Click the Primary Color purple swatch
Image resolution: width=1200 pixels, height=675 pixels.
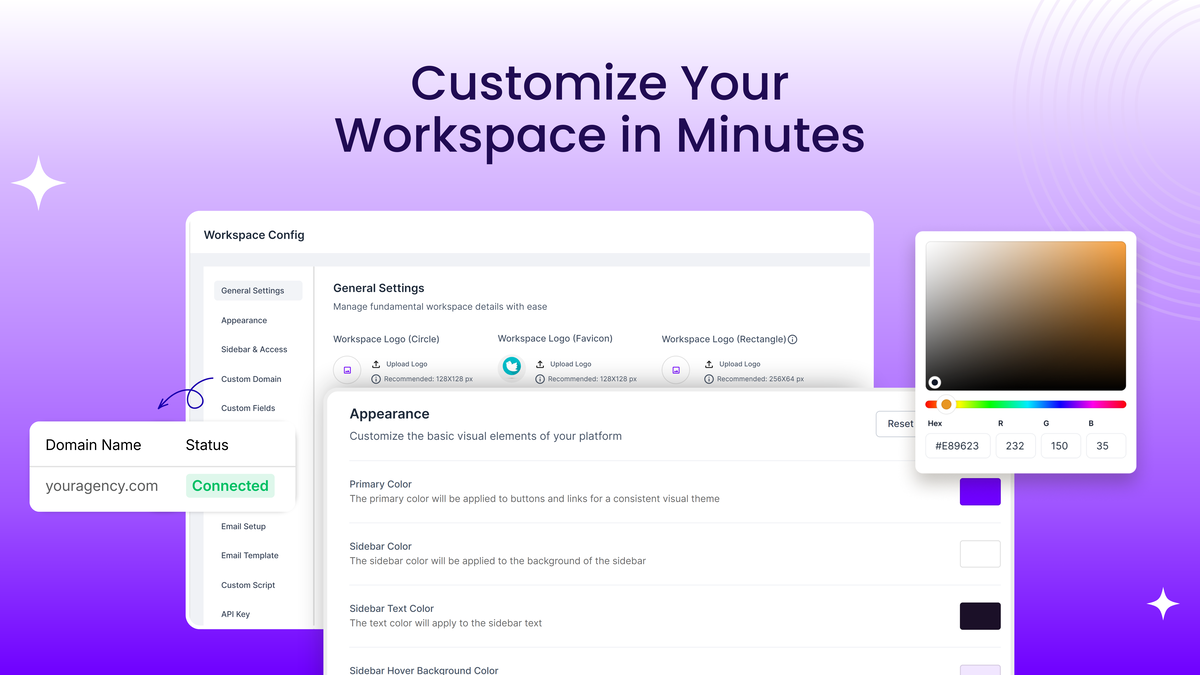pyautogui.click(x=980, y=491)
